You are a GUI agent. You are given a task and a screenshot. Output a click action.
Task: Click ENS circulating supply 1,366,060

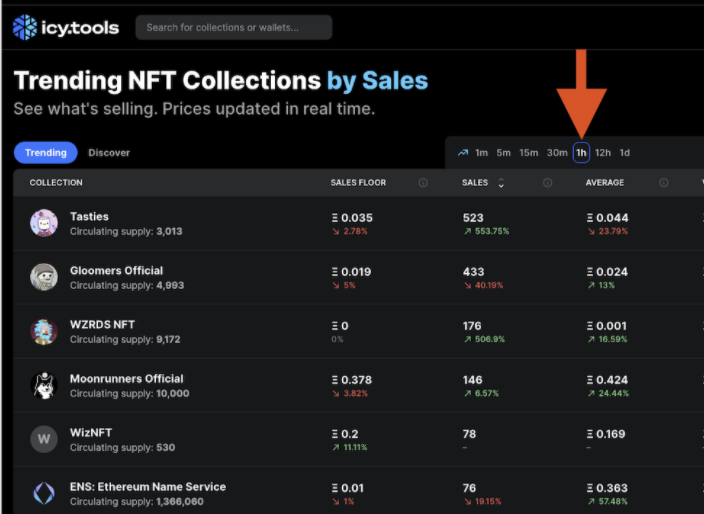click(136, 502)
